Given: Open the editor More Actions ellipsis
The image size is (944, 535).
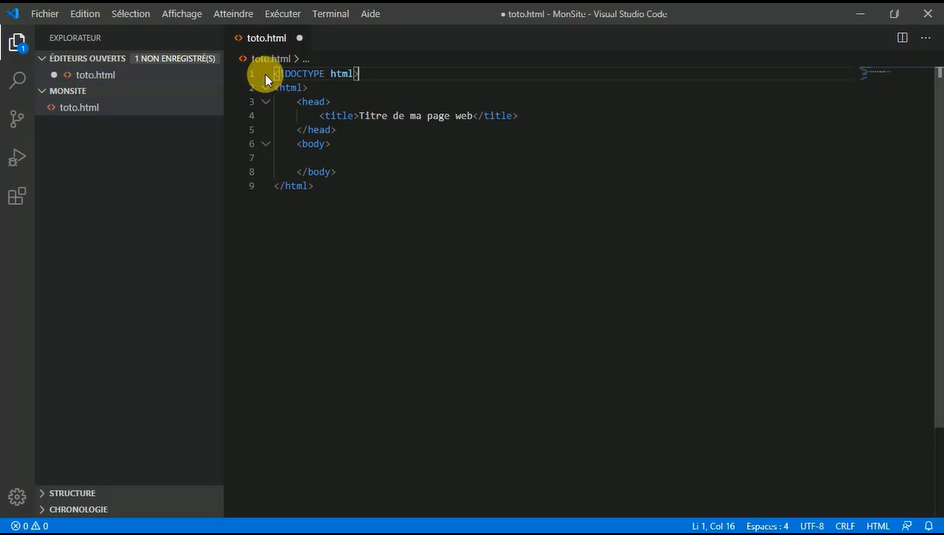Looking at the screenshot, I should (926, 38).
